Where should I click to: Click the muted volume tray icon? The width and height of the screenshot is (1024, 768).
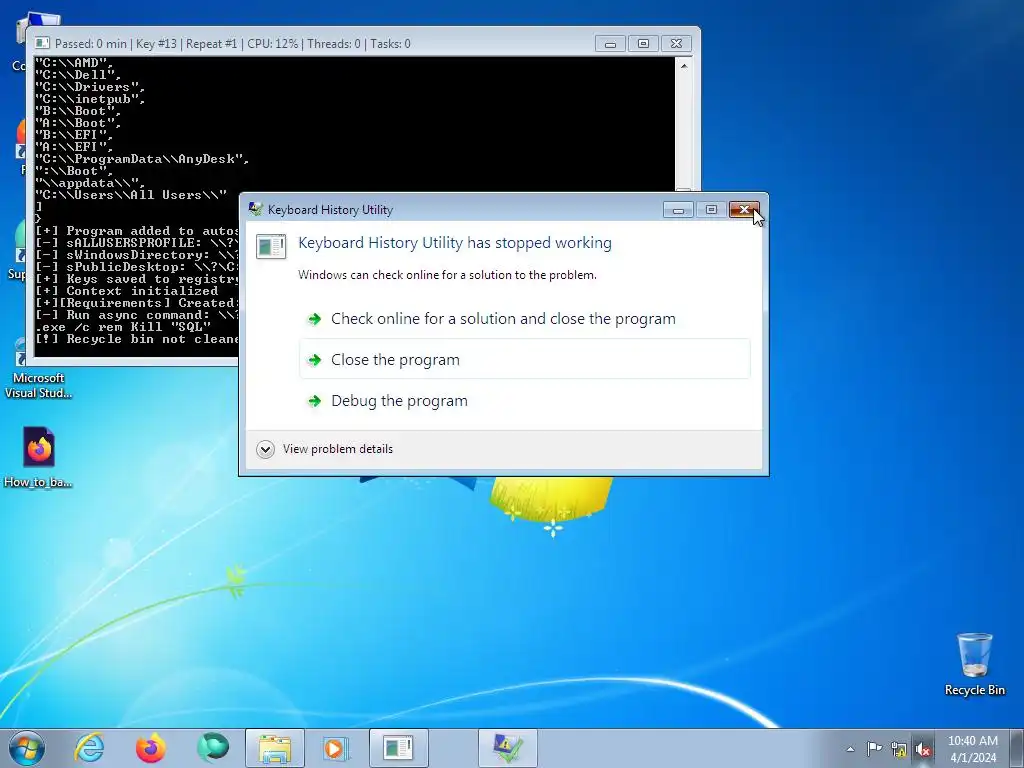point(923,750)
